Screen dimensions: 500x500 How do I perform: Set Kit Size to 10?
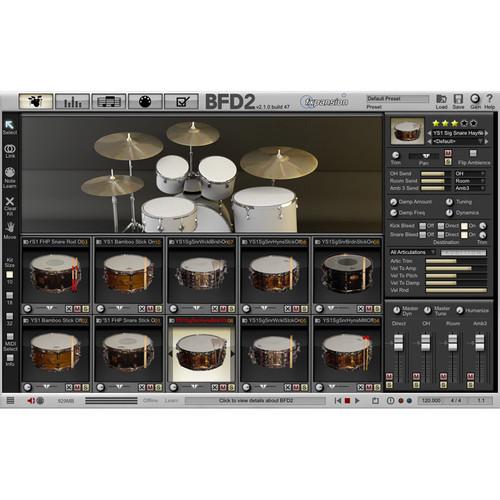click(10, 275)
